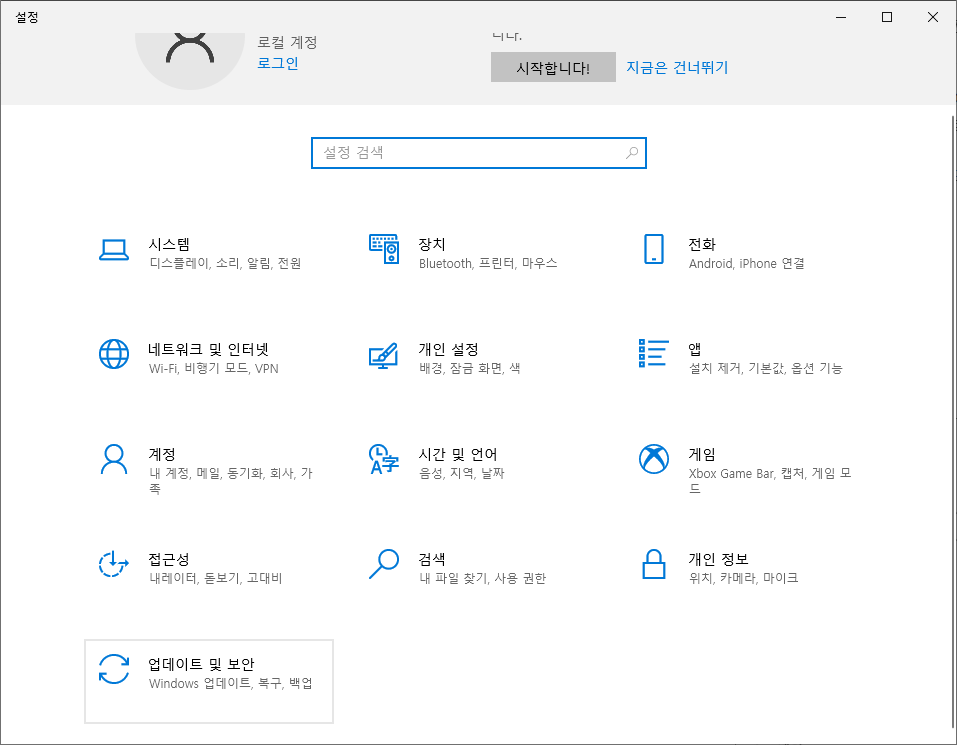Open the 계정 person icon
This screenshot has width=957, height=745.
tap(114, 459)
